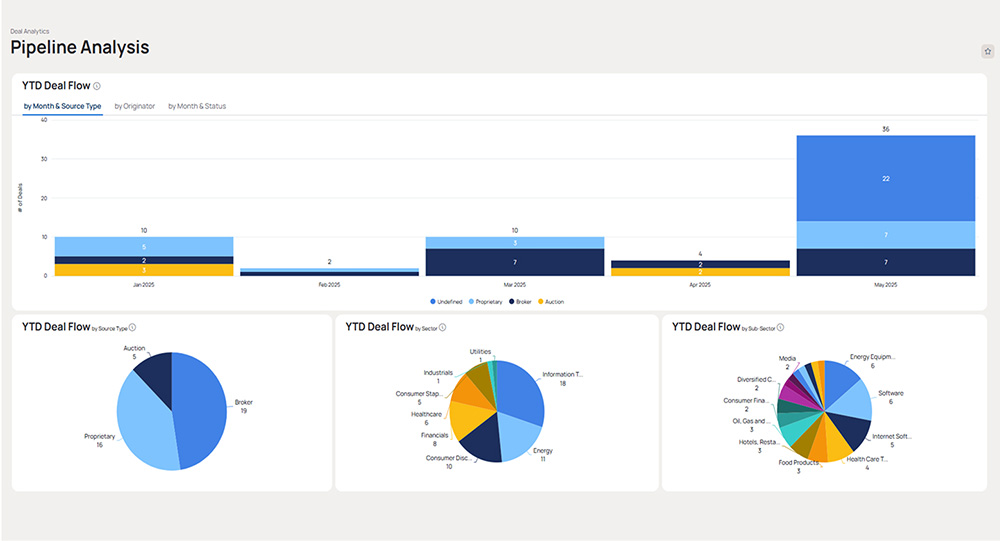
Task: Click the Deal Analytics breadcrumb link
Action: (x=29, y=31)
